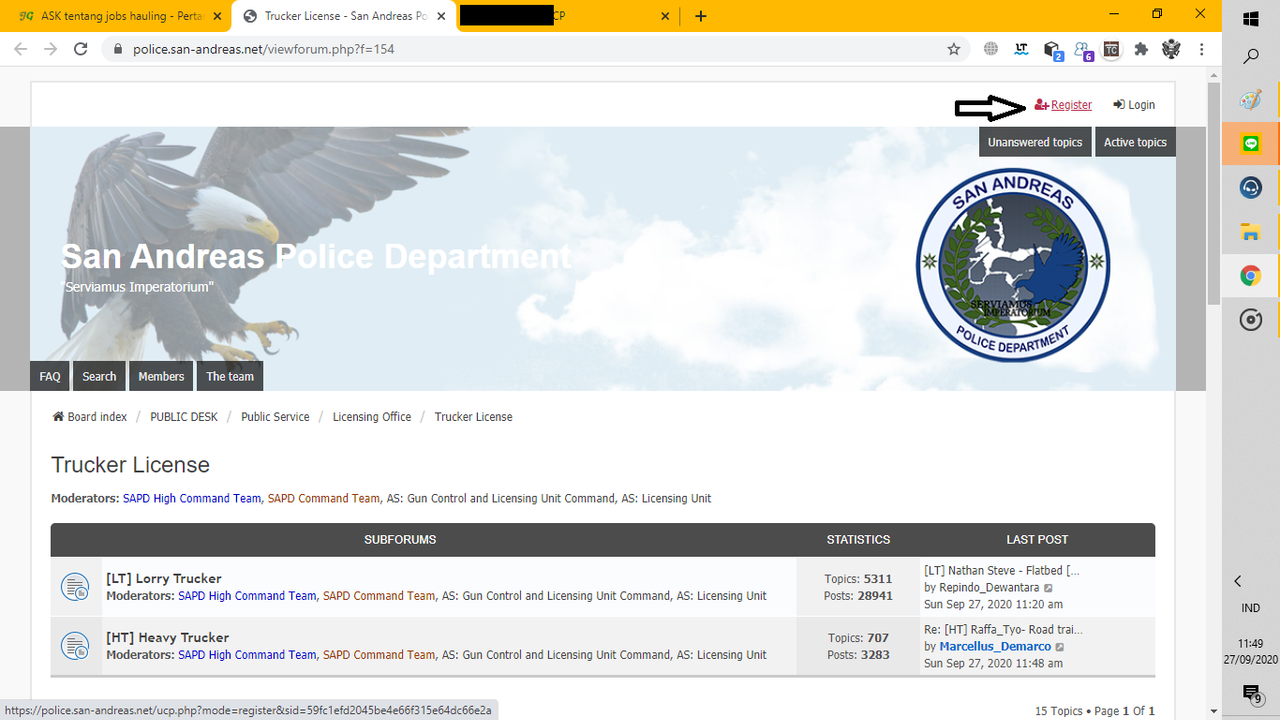The width and height of the screenshot is (1280, 720).
Task: Open PUBLIC DESK in the breadcrumbs
Action: 184,417
